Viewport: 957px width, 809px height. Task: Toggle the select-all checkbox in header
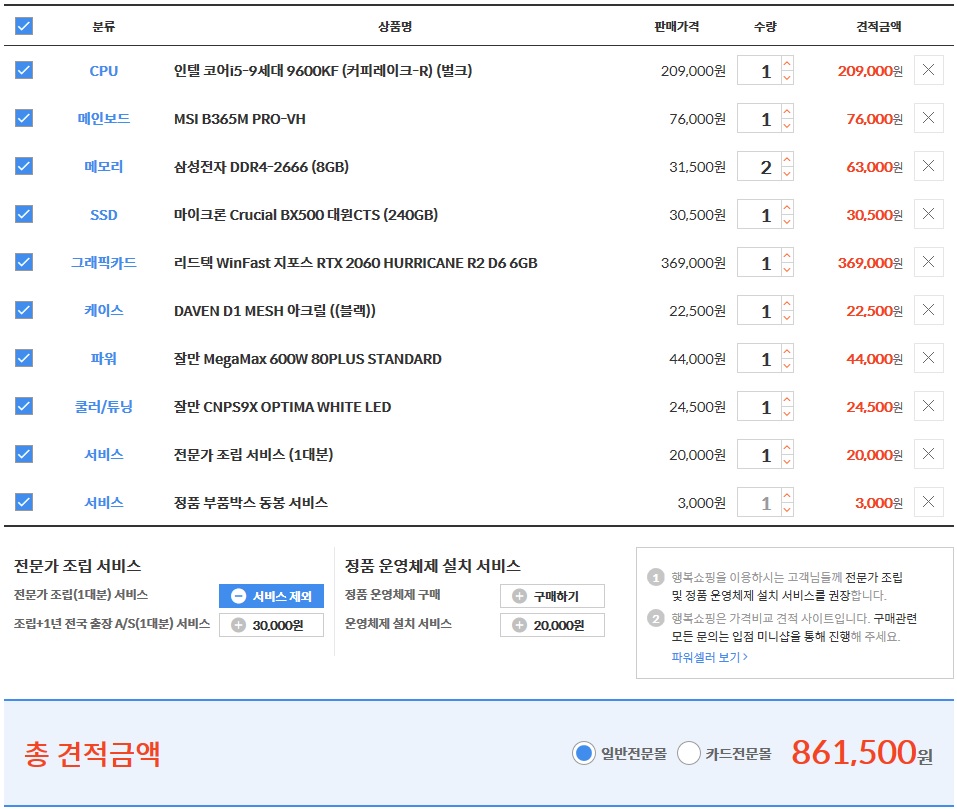(x=24, y=26)
